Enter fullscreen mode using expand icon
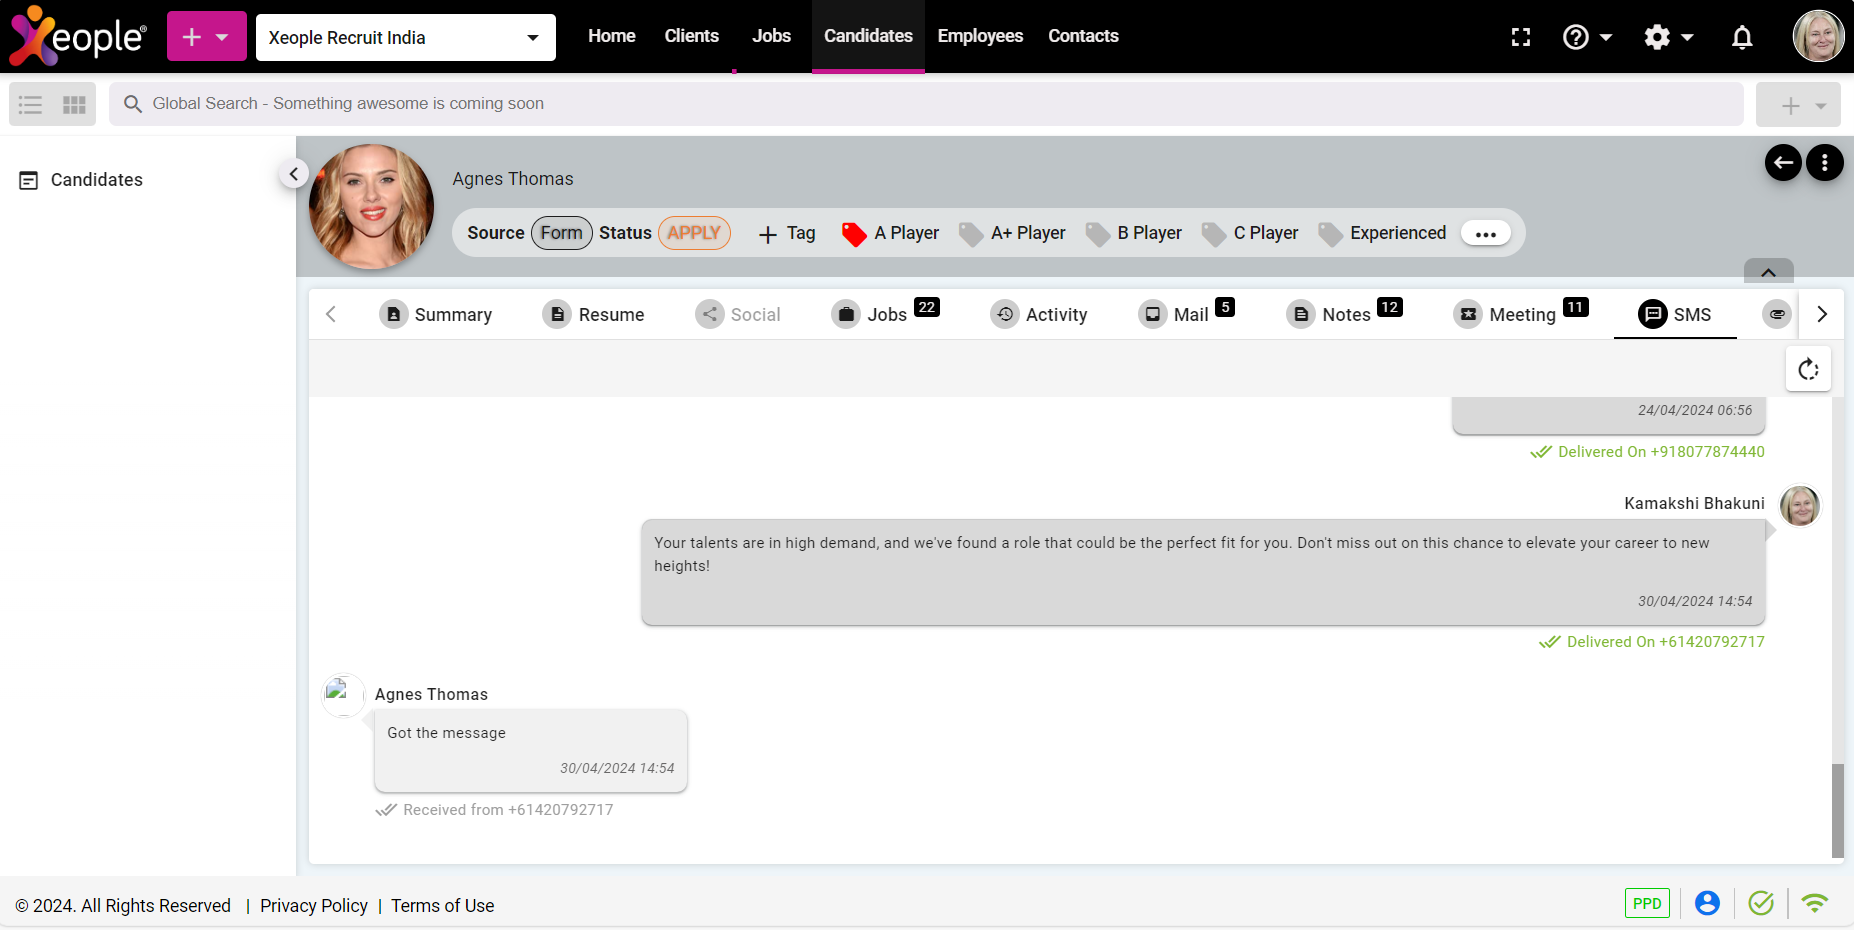 point(1521,37)
